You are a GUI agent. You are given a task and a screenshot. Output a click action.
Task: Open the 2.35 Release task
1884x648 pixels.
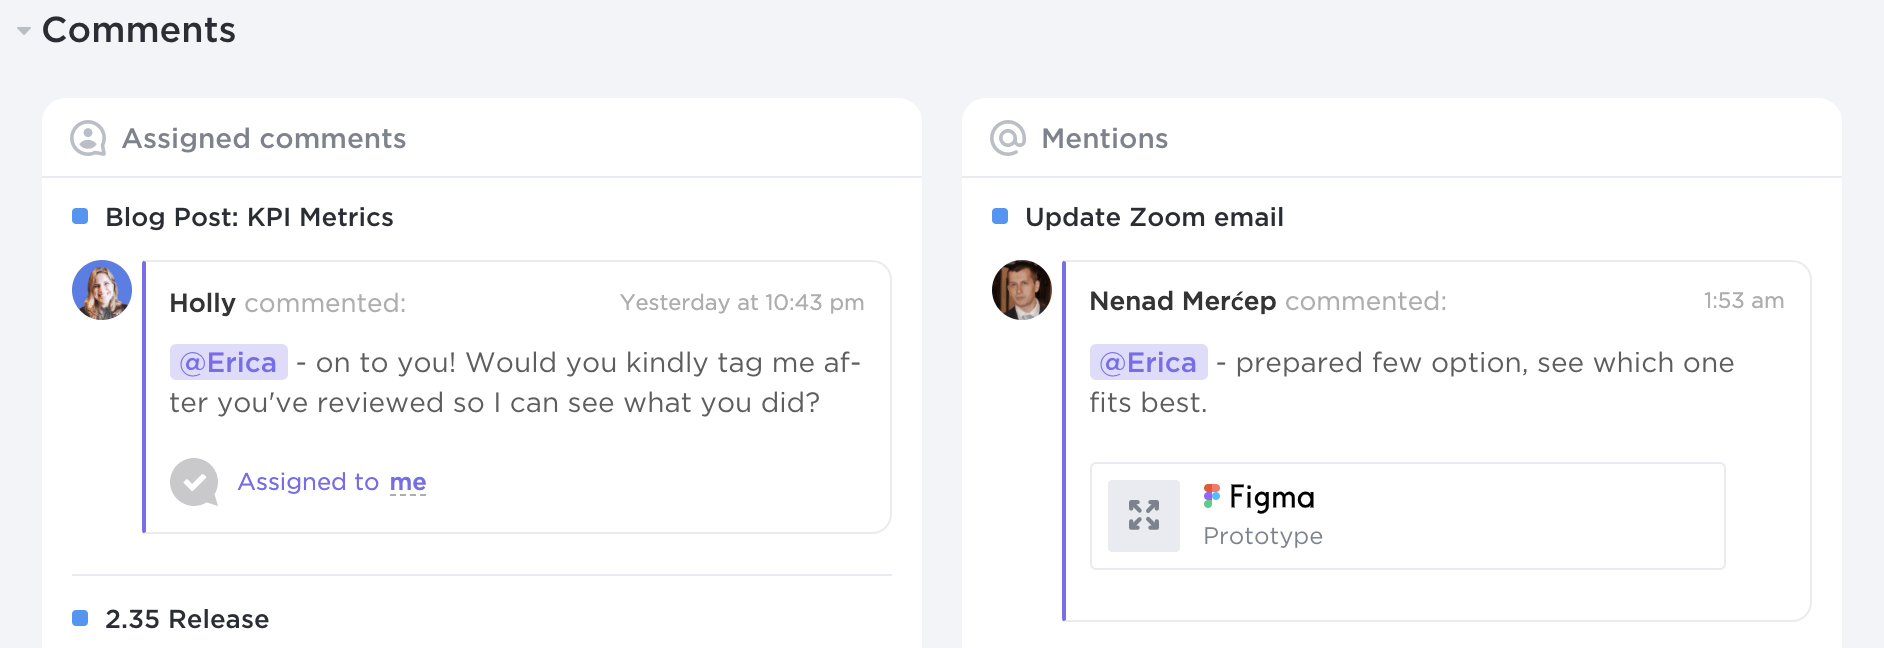pos(187,619)
